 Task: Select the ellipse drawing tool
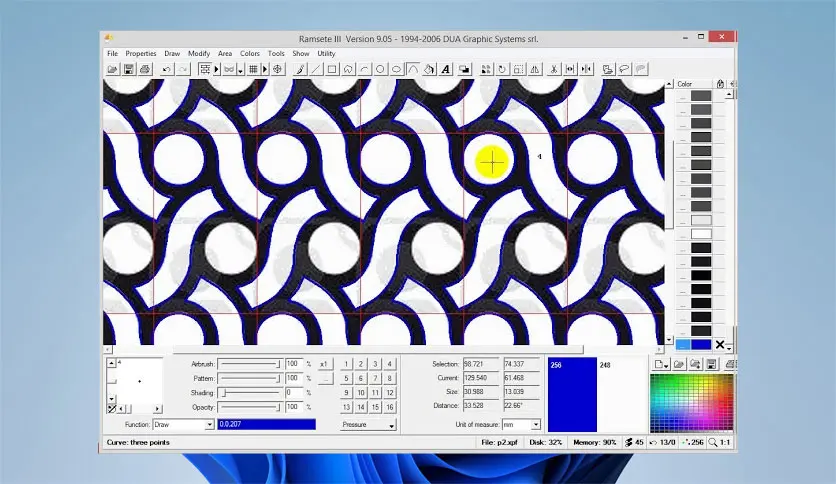coord(397,69)
